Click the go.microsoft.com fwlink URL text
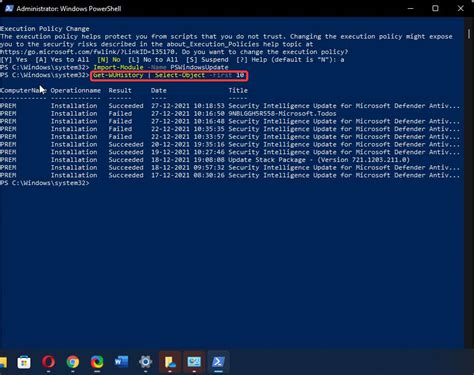The height and width of the screenshot is (375, 474). pyautogui.click(x=87, y=52)
